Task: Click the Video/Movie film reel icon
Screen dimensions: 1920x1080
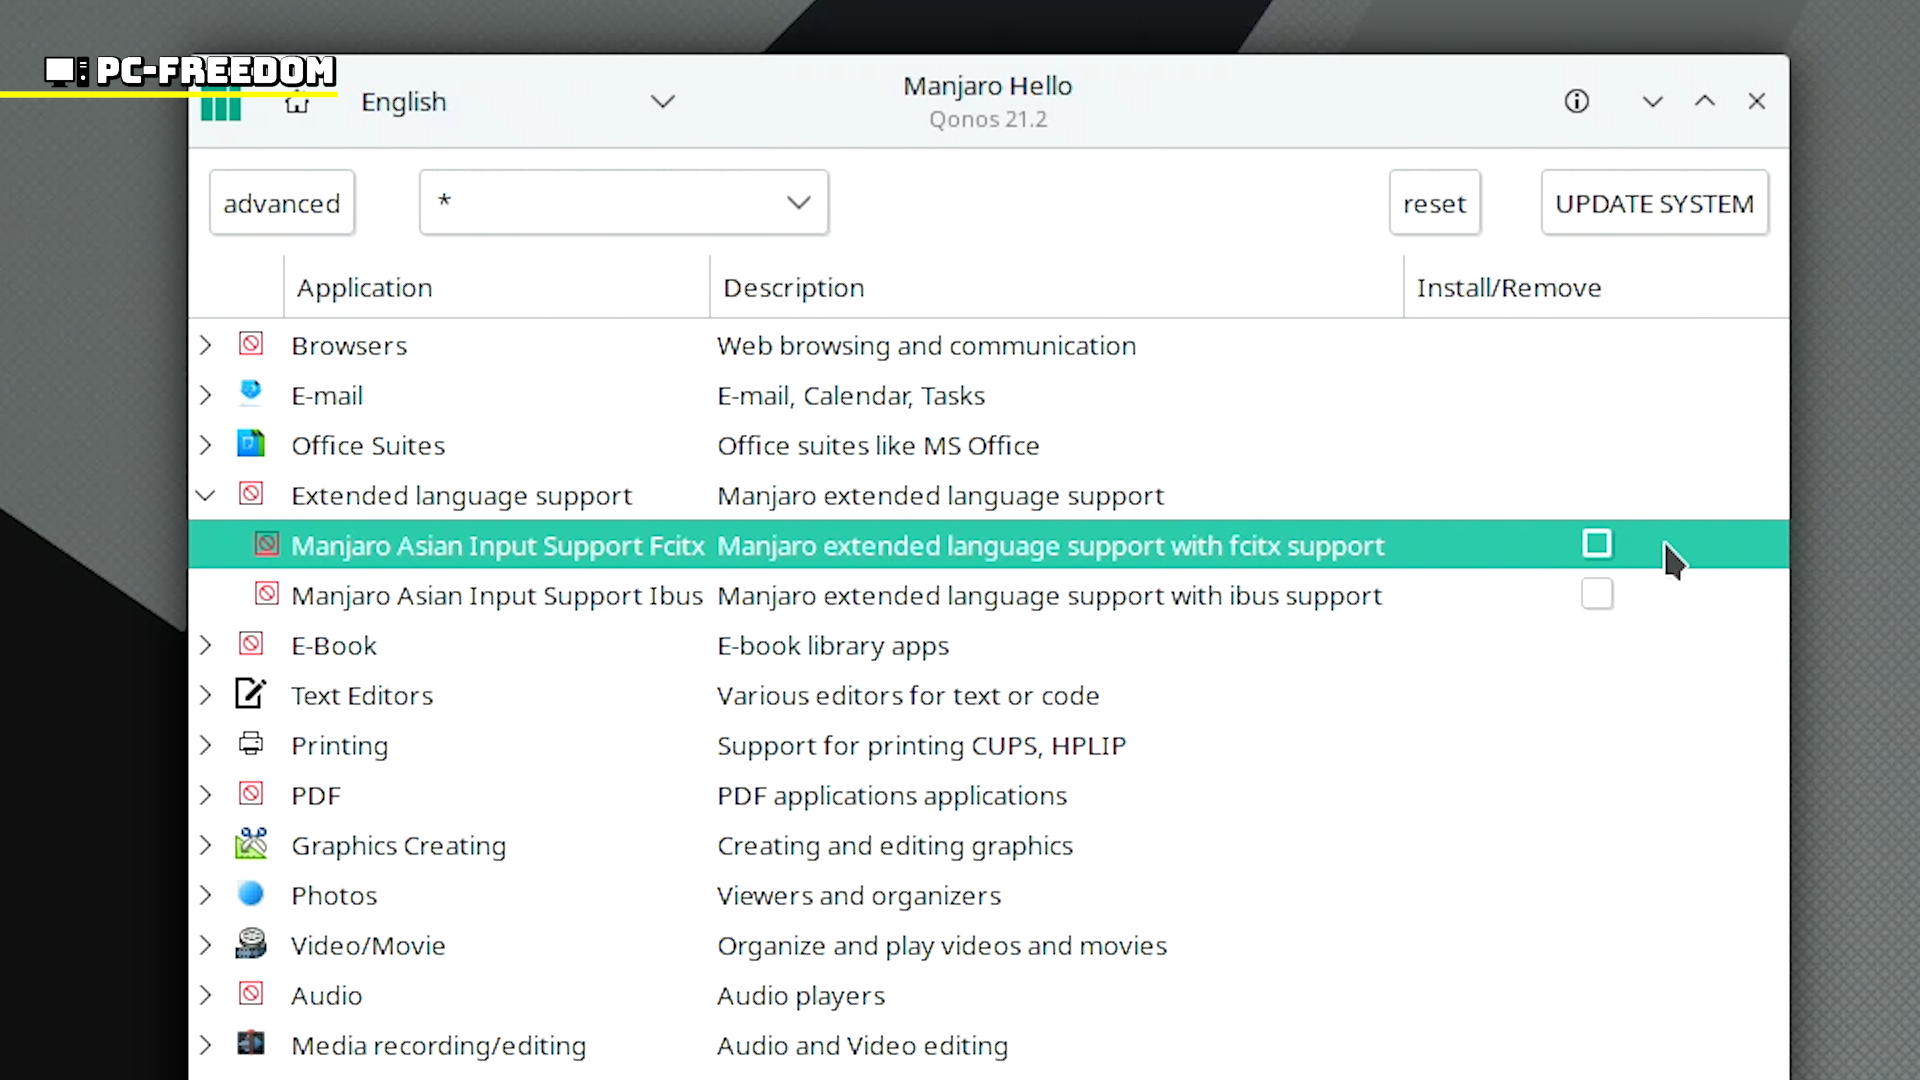Action: pos(251,944)
